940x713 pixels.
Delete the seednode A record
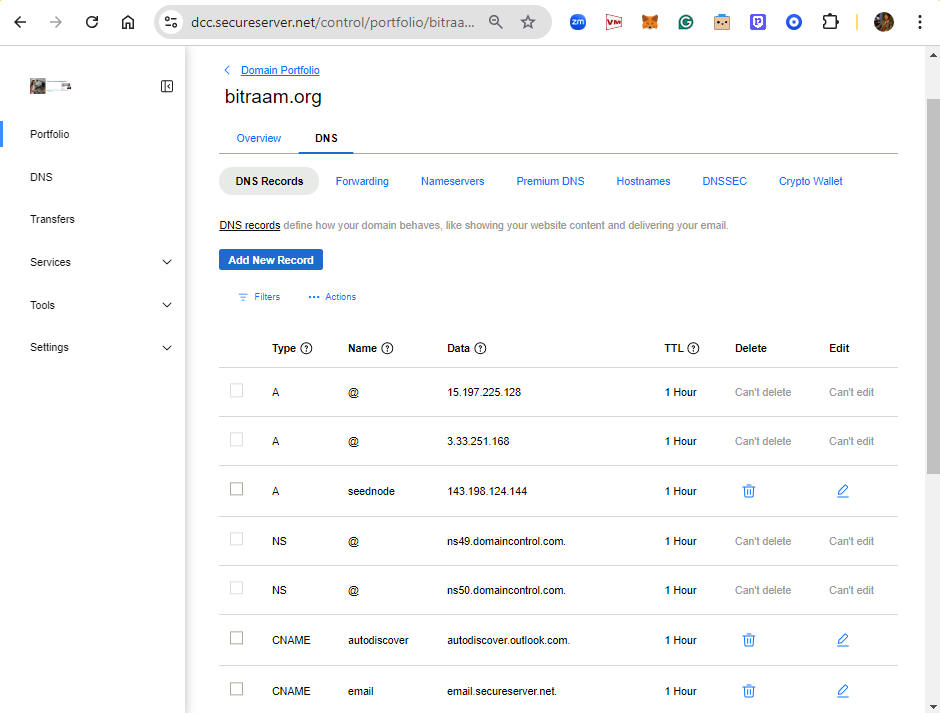coord(749,491)
